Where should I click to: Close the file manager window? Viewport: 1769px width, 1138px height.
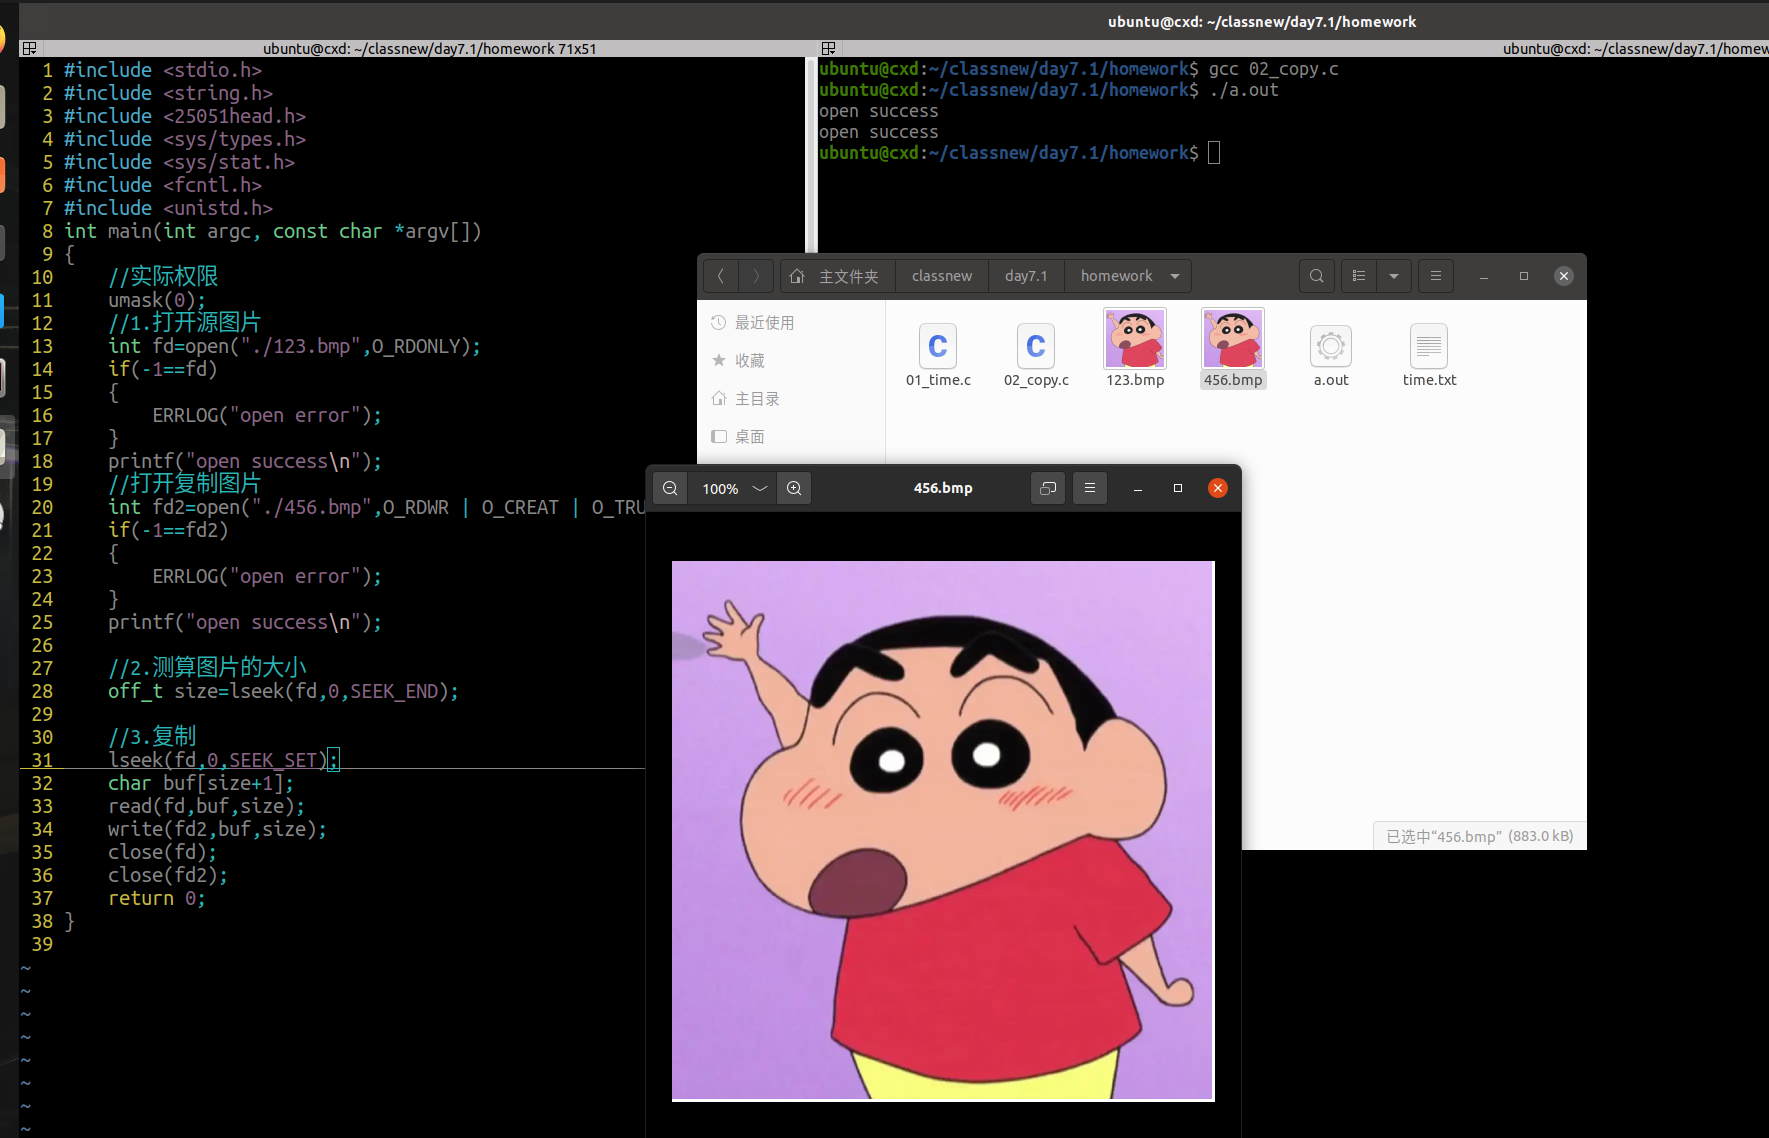coord(1564,276)
